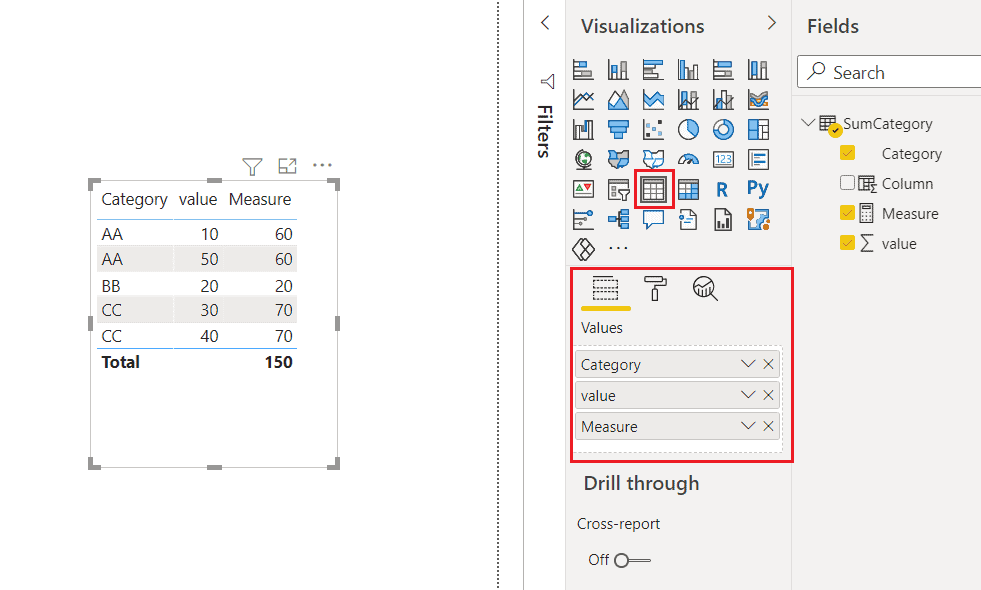Select the Python visual

click(x=758, y=189)
